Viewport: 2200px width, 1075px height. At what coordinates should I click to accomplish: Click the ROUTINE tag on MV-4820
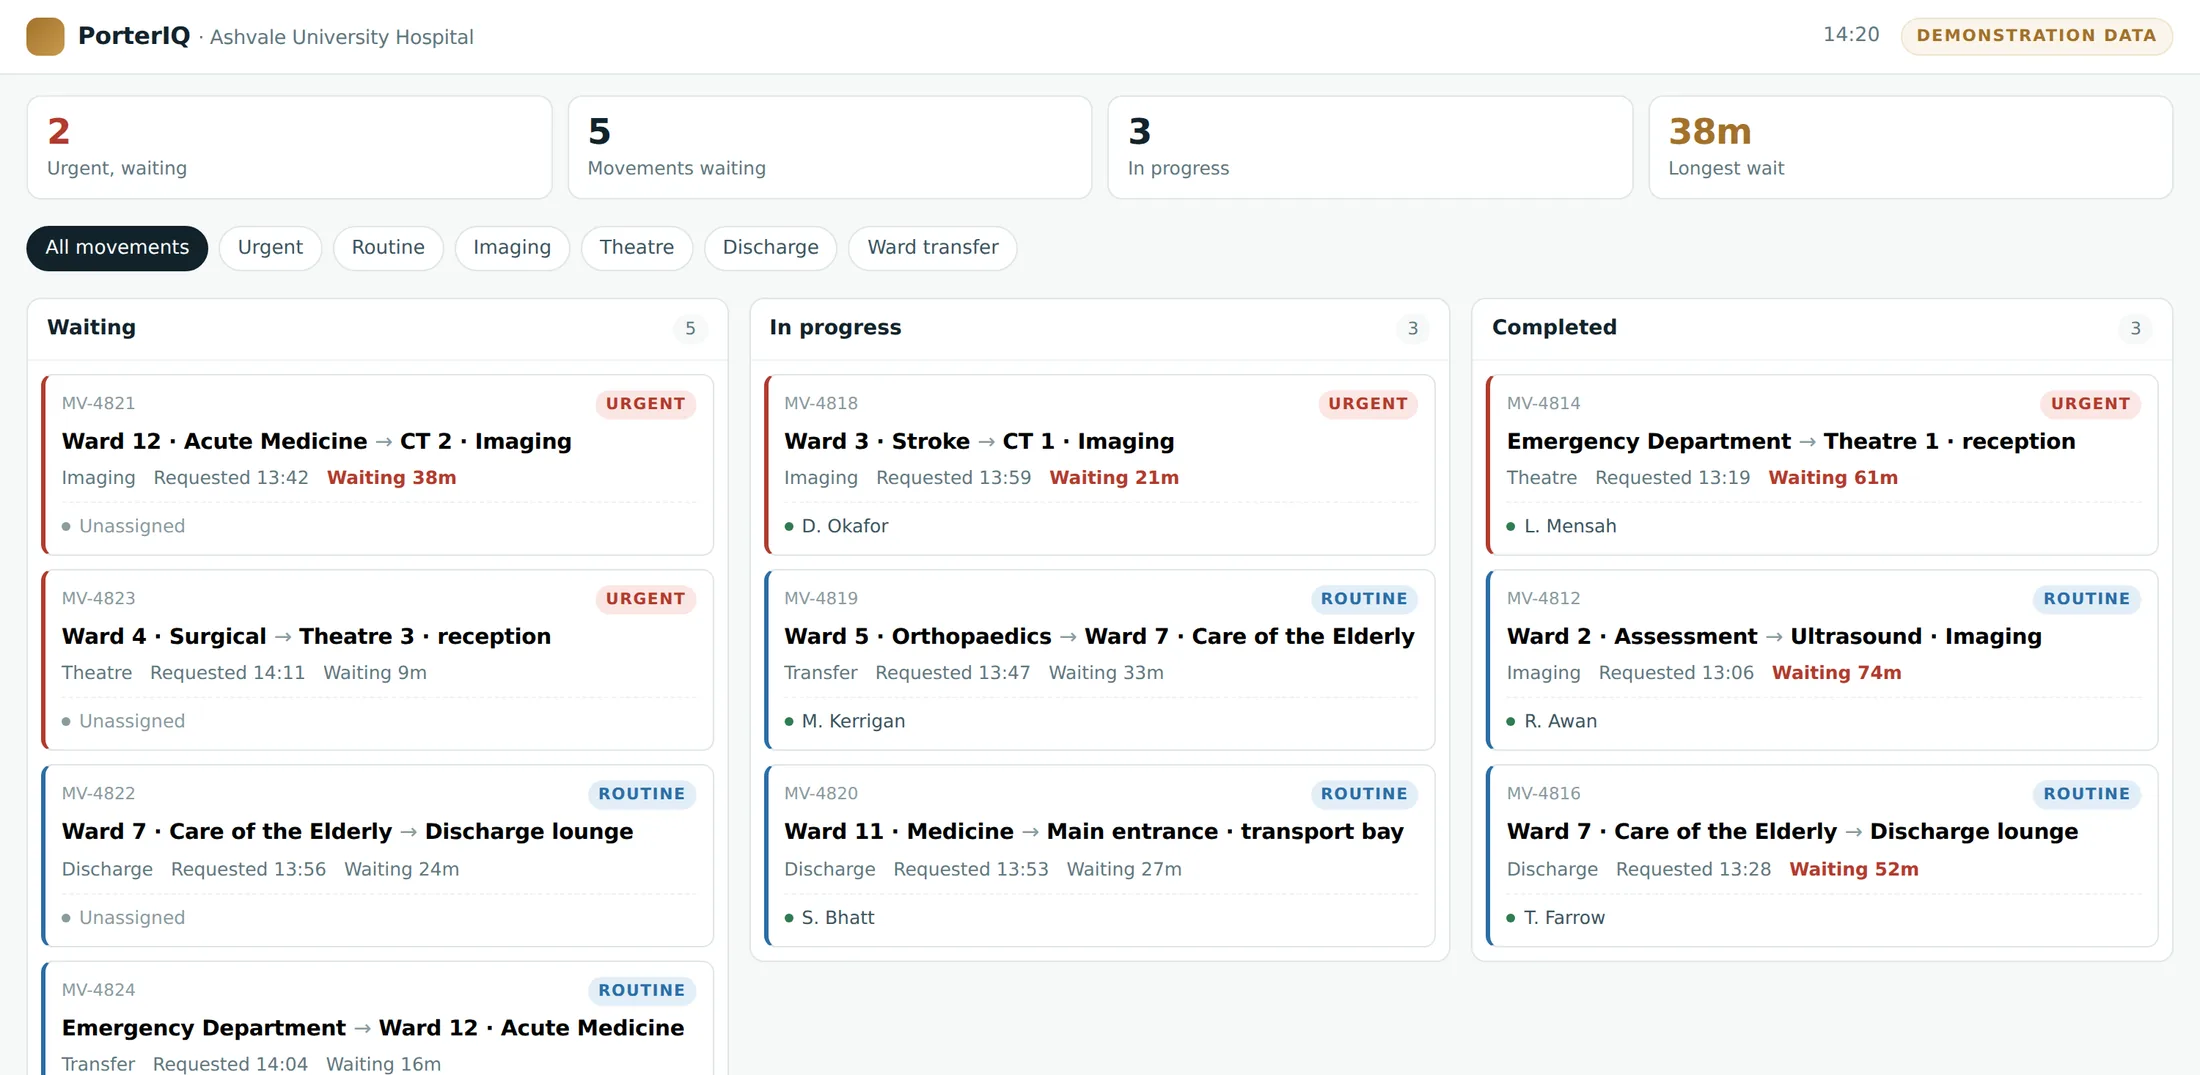1364,794
